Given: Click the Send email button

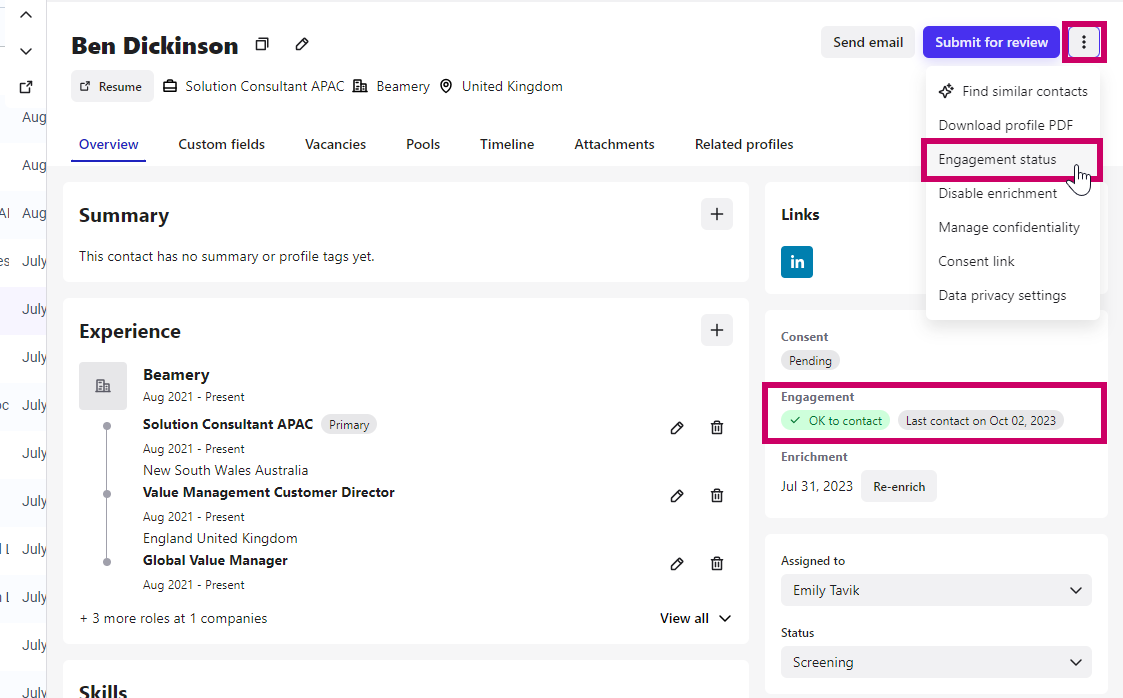Looking at the screenshot, I should point(868,42).
